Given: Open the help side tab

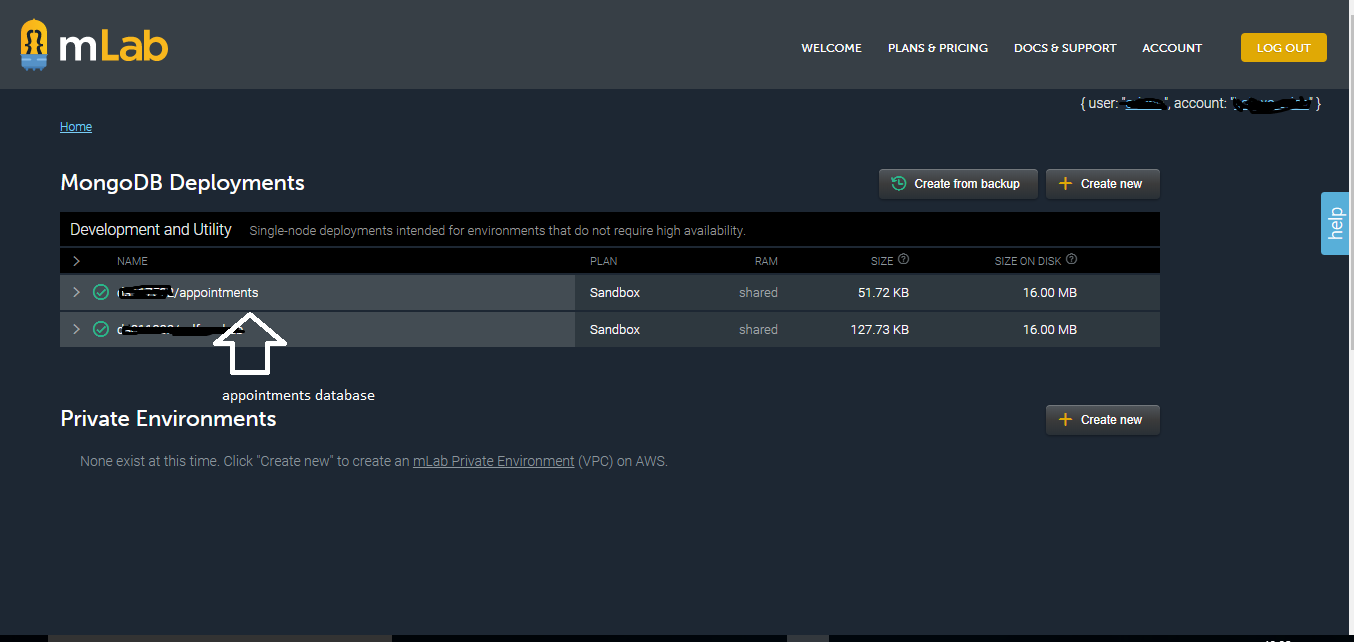Looking at the screenshot, I should coord(1335,223).
